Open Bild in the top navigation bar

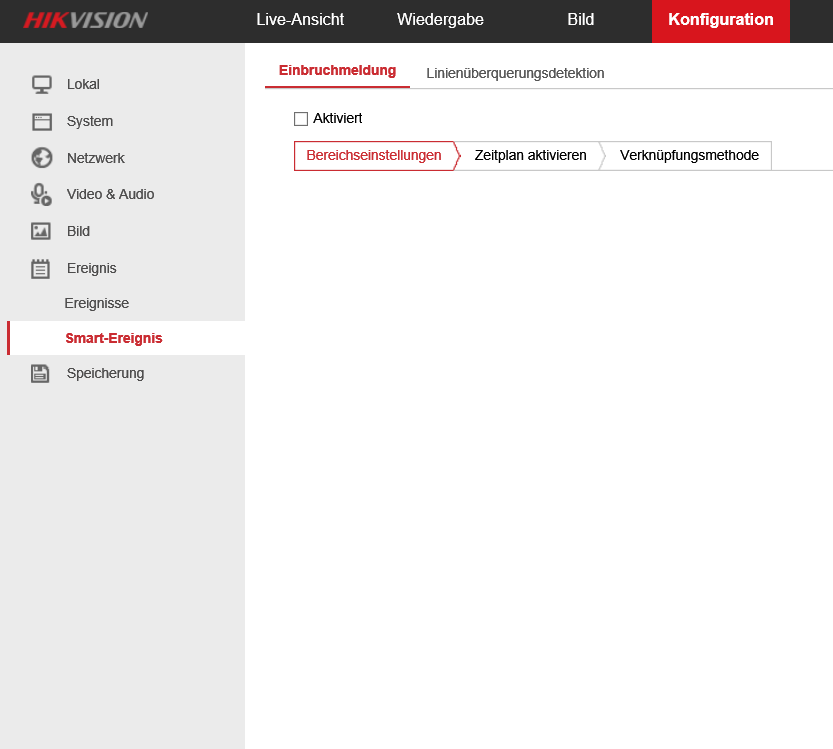580,20
